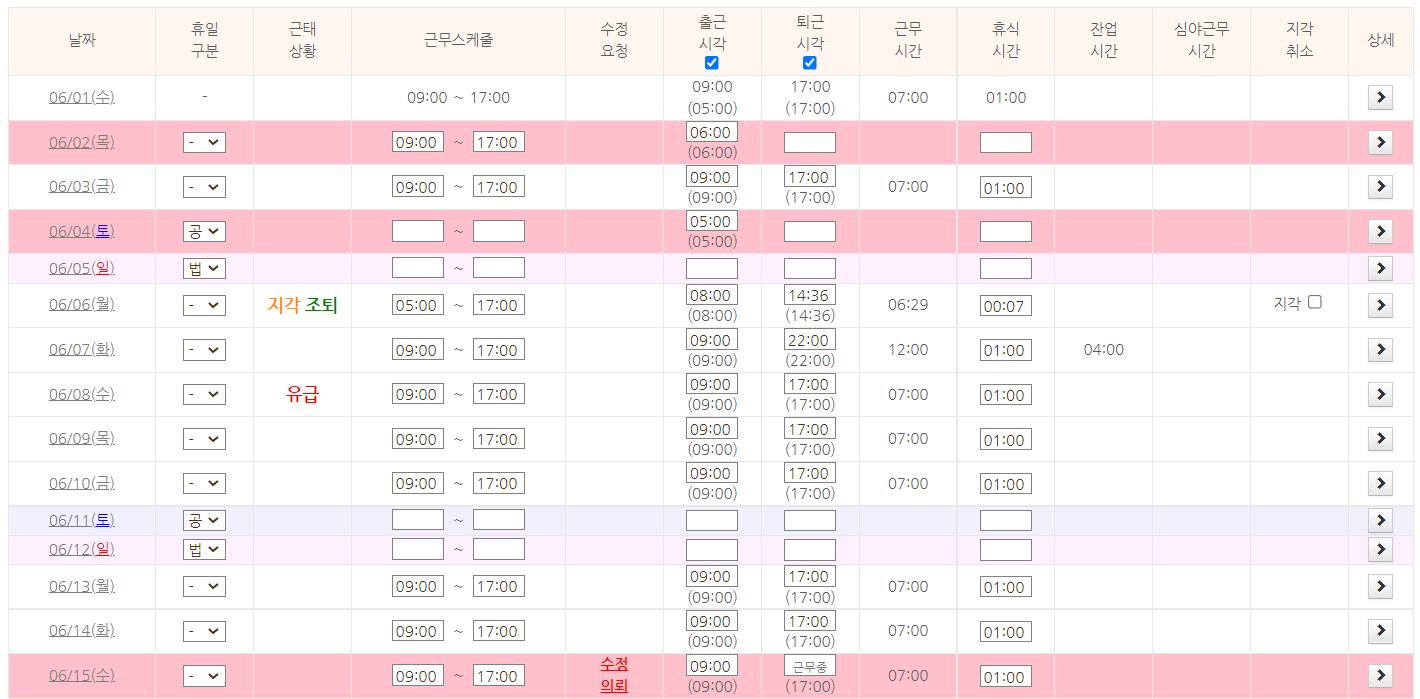Show details for 06/08 row

(1380, 394)
